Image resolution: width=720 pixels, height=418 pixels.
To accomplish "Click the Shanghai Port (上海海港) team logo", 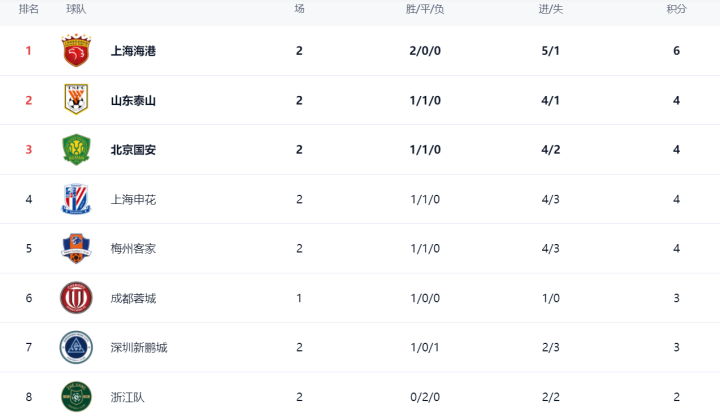I will (x=76, y=51).
